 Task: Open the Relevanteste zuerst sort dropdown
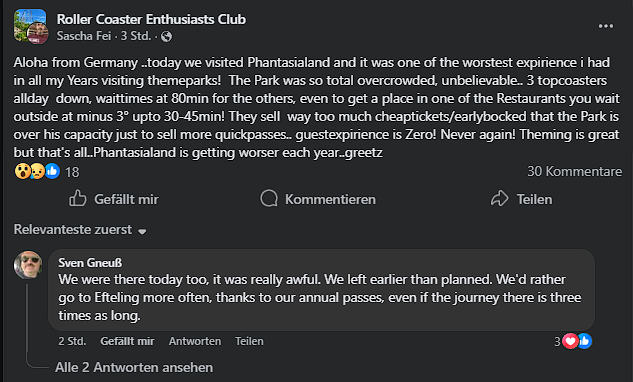[80, 230]
